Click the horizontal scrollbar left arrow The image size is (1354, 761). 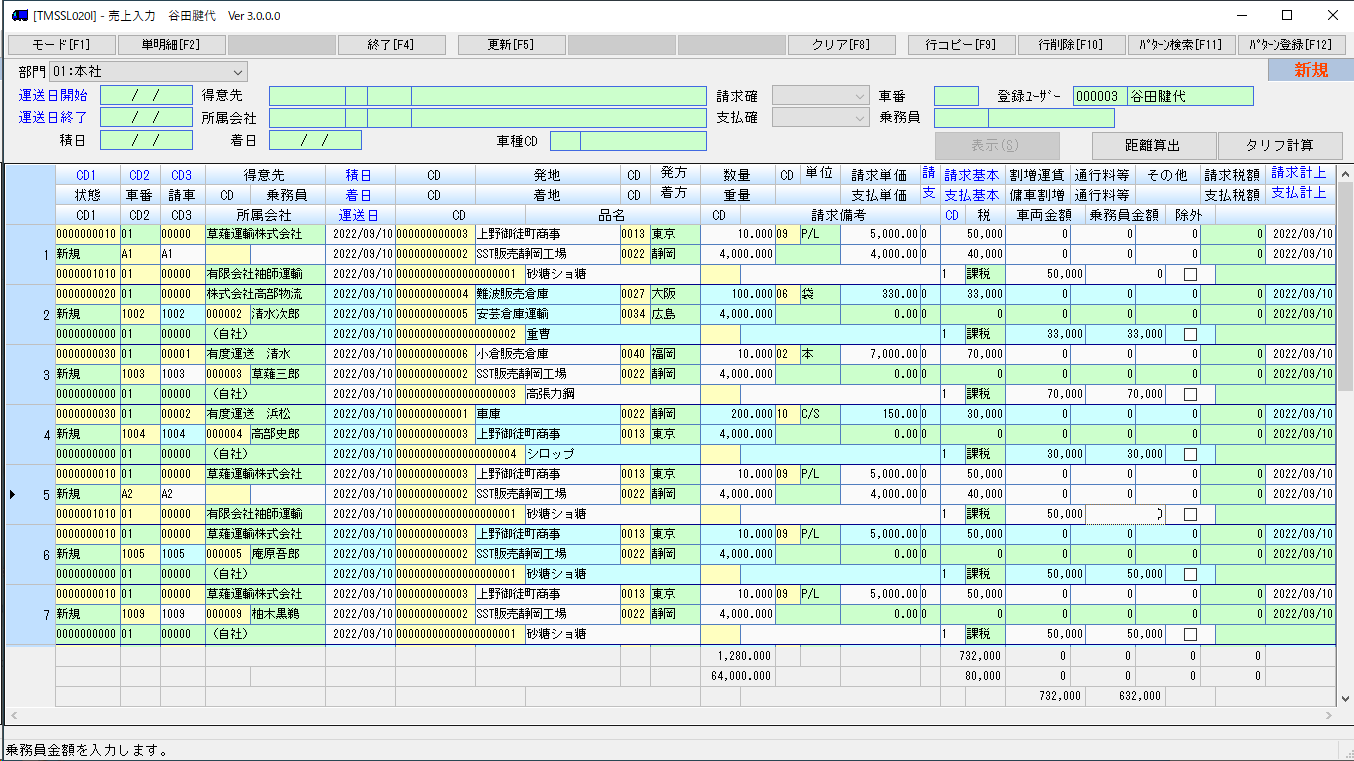click(12, 716)
